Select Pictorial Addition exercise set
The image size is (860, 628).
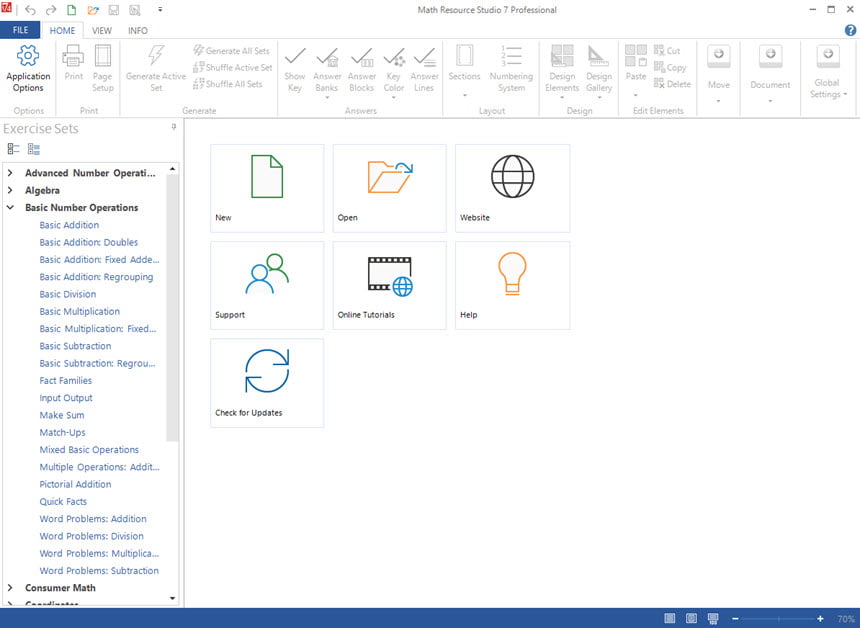[75, 484]
